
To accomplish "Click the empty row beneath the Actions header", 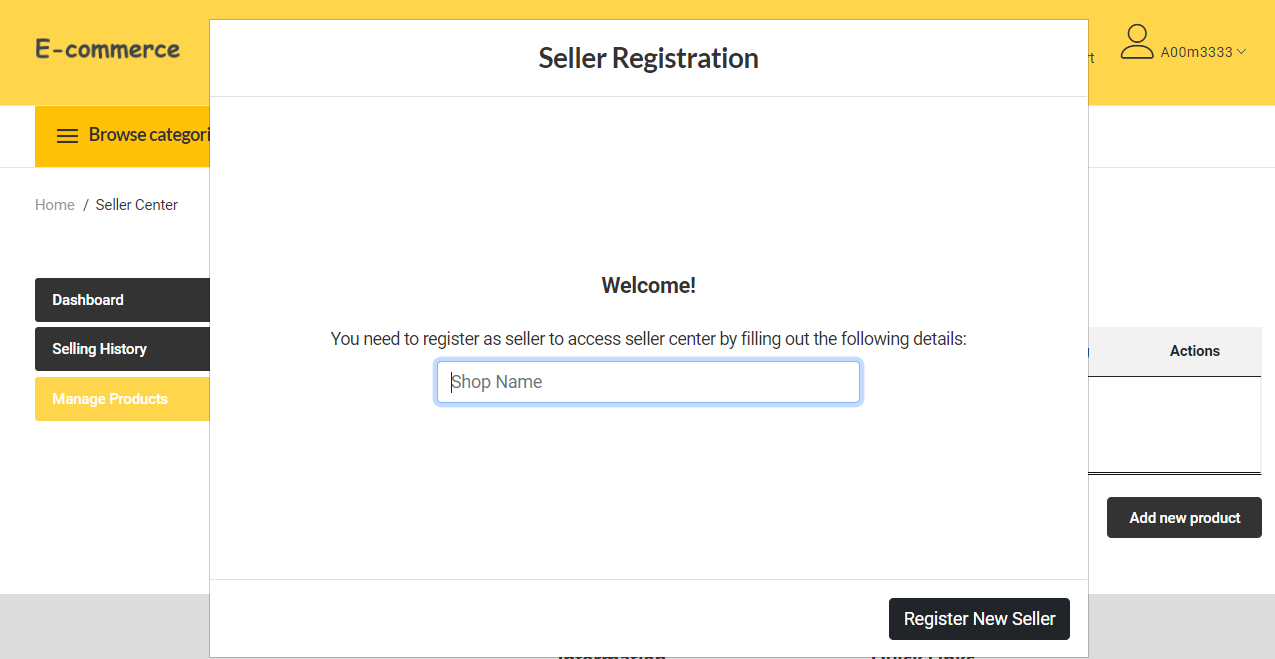I will 1195,425.
